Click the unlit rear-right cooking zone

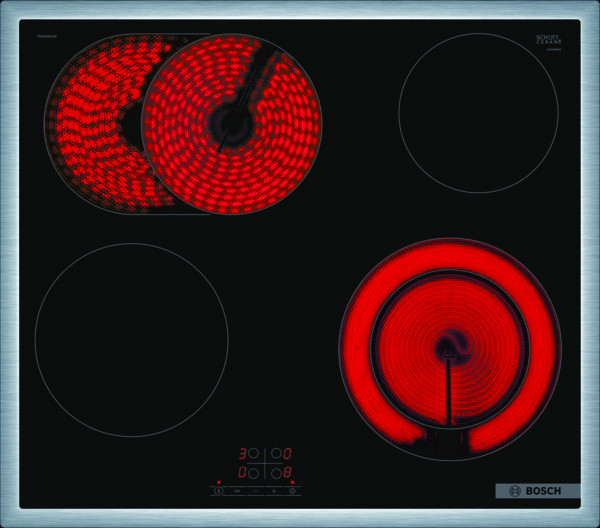478,112
